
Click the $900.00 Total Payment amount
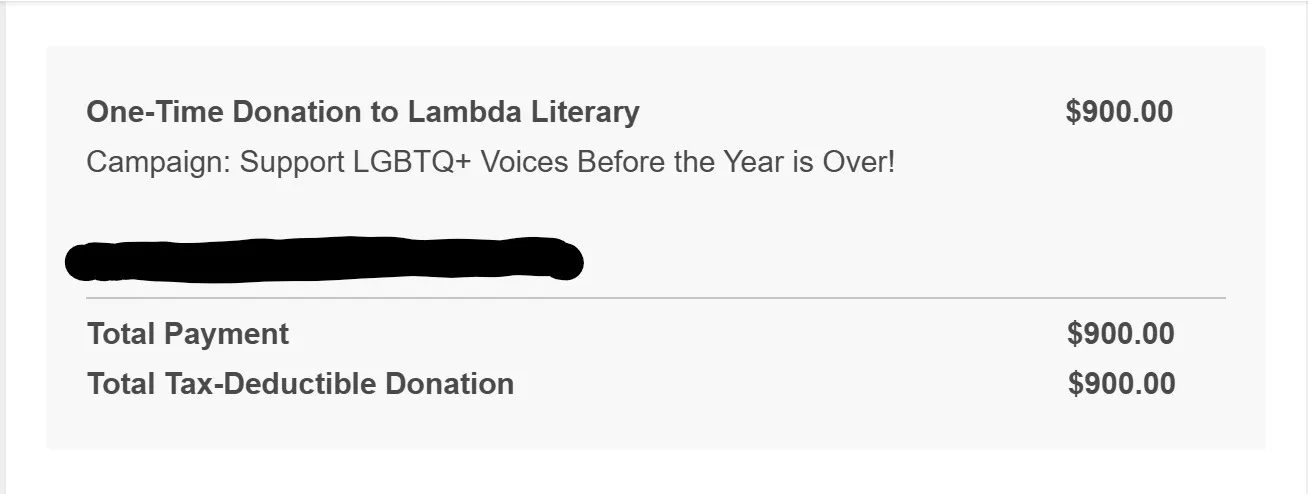[x=1120, y=334]
